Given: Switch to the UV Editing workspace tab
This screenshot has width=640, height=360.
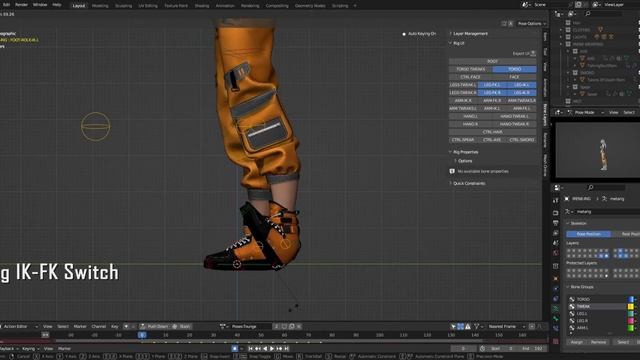Looking at the screenshot, I should click(x=148, y=6).
